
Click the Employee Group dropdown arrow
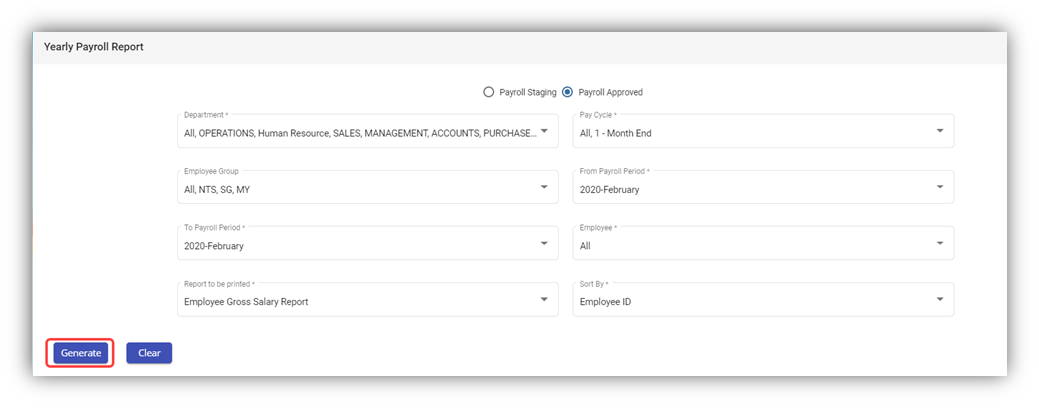544,187
